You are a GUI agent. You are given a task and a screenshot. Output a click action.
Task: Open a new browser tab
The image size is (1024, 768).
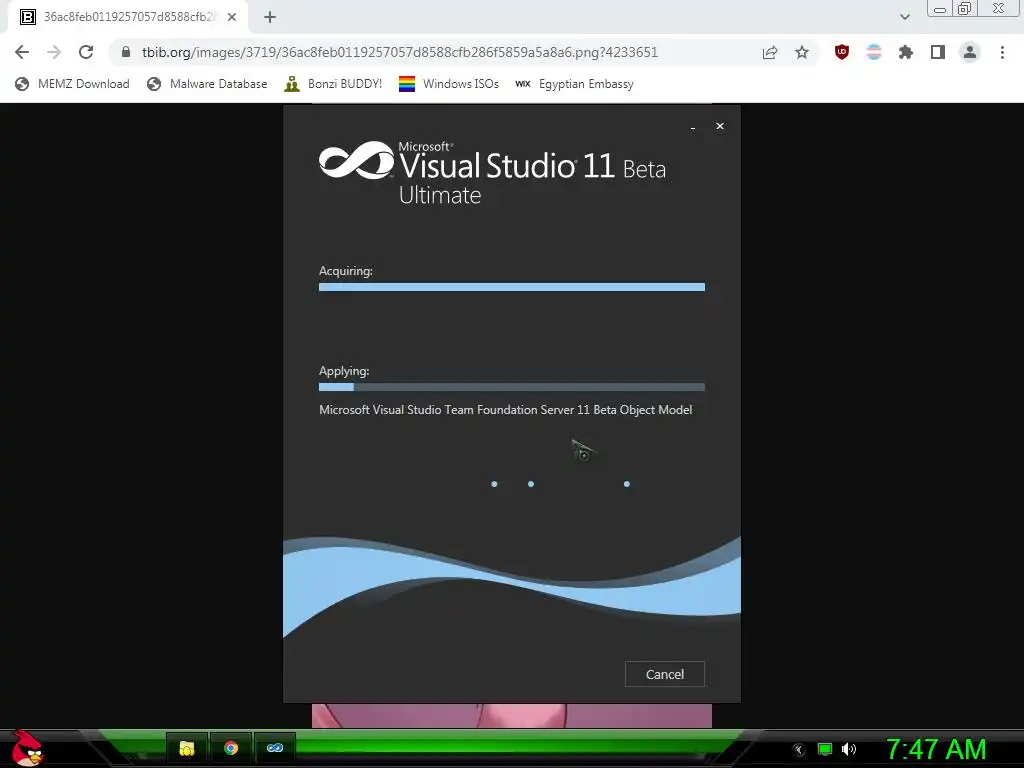(x=270, y=17)
